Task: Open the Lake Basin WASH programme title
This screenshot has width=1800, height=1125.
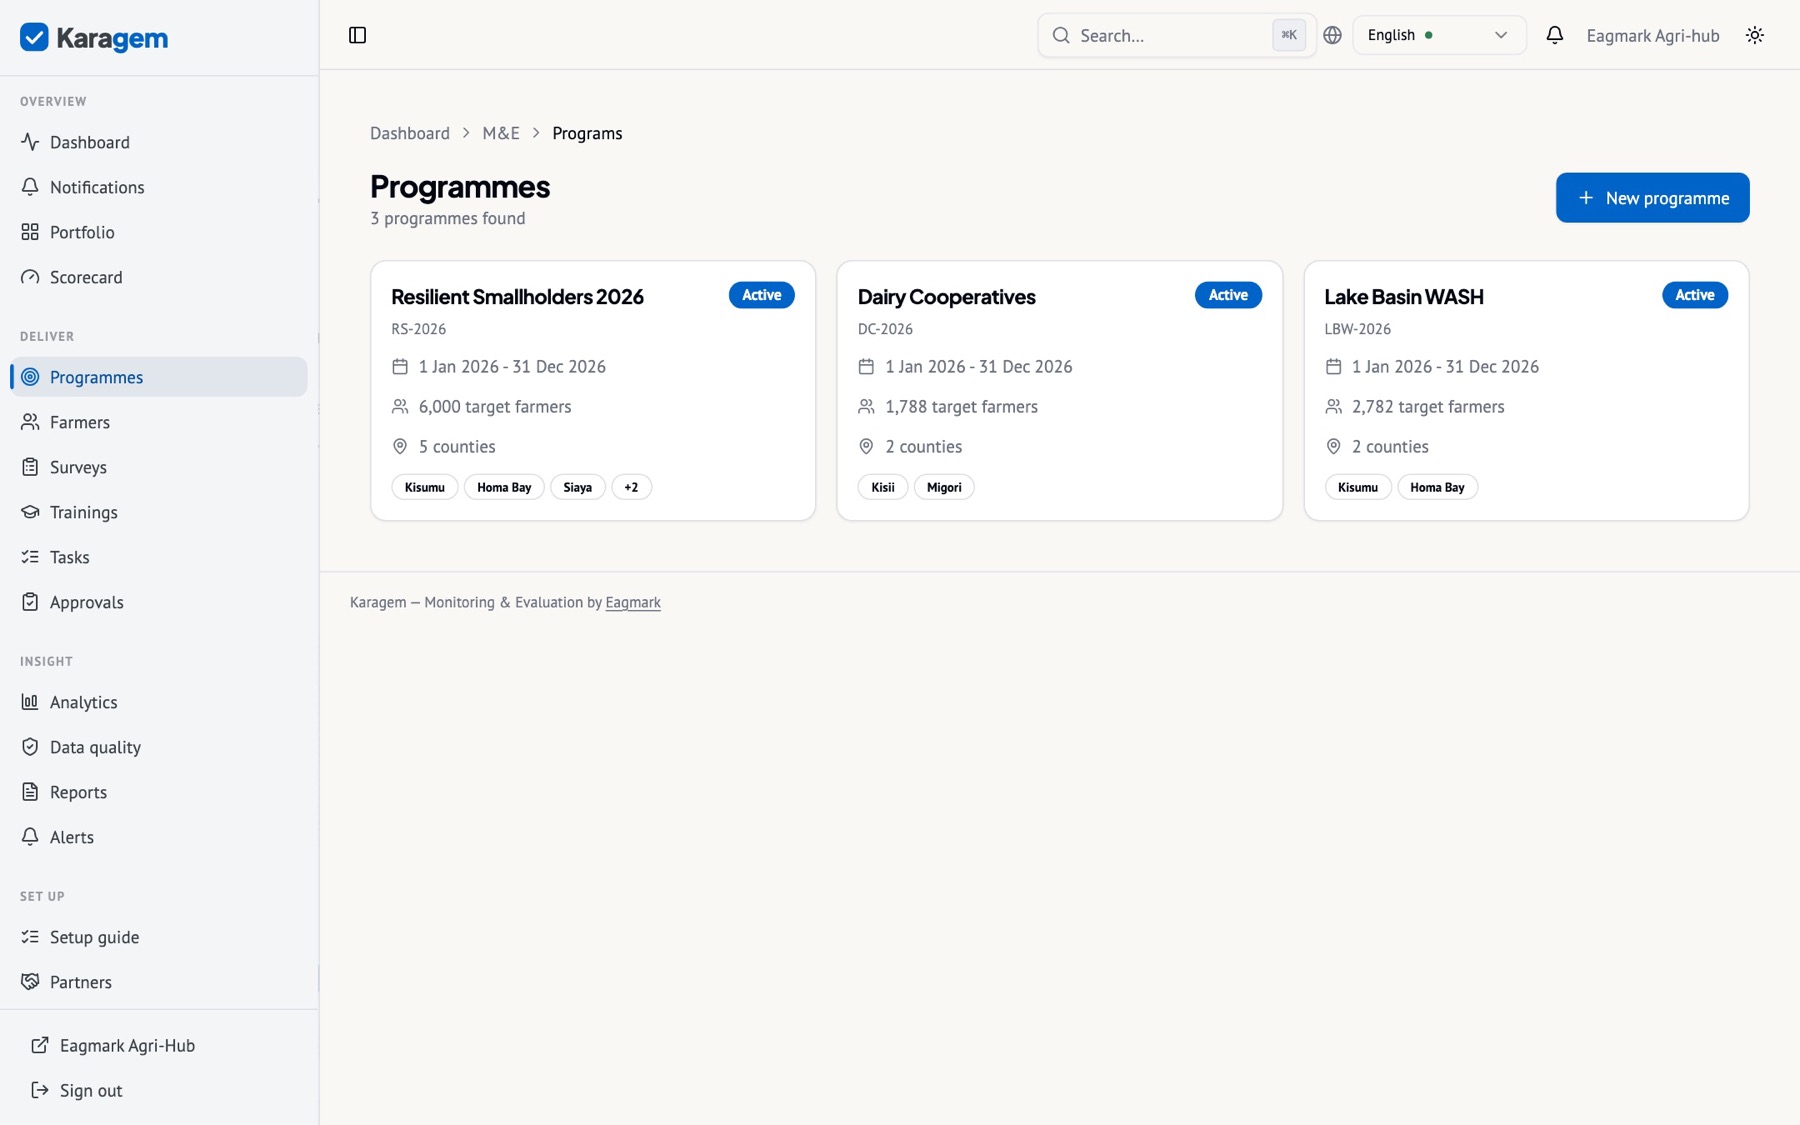Action: click(1403, 297)
